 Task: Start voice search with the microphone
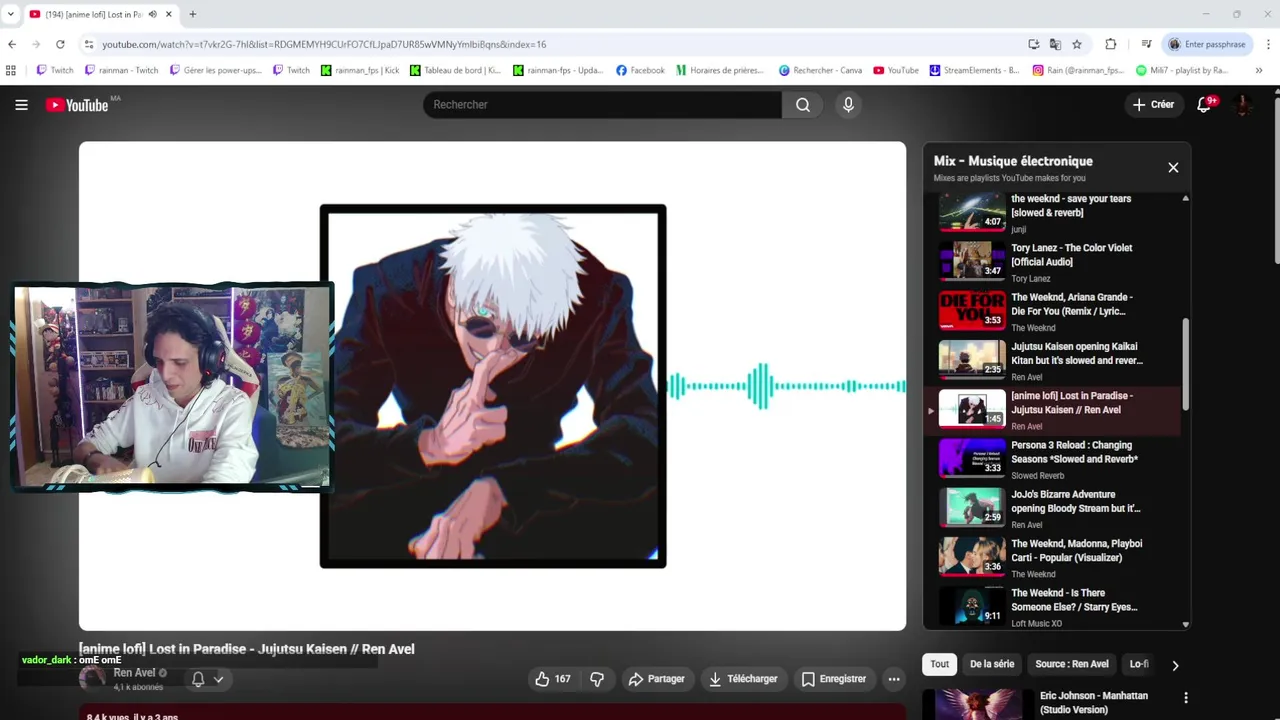[x=848, y=105]
